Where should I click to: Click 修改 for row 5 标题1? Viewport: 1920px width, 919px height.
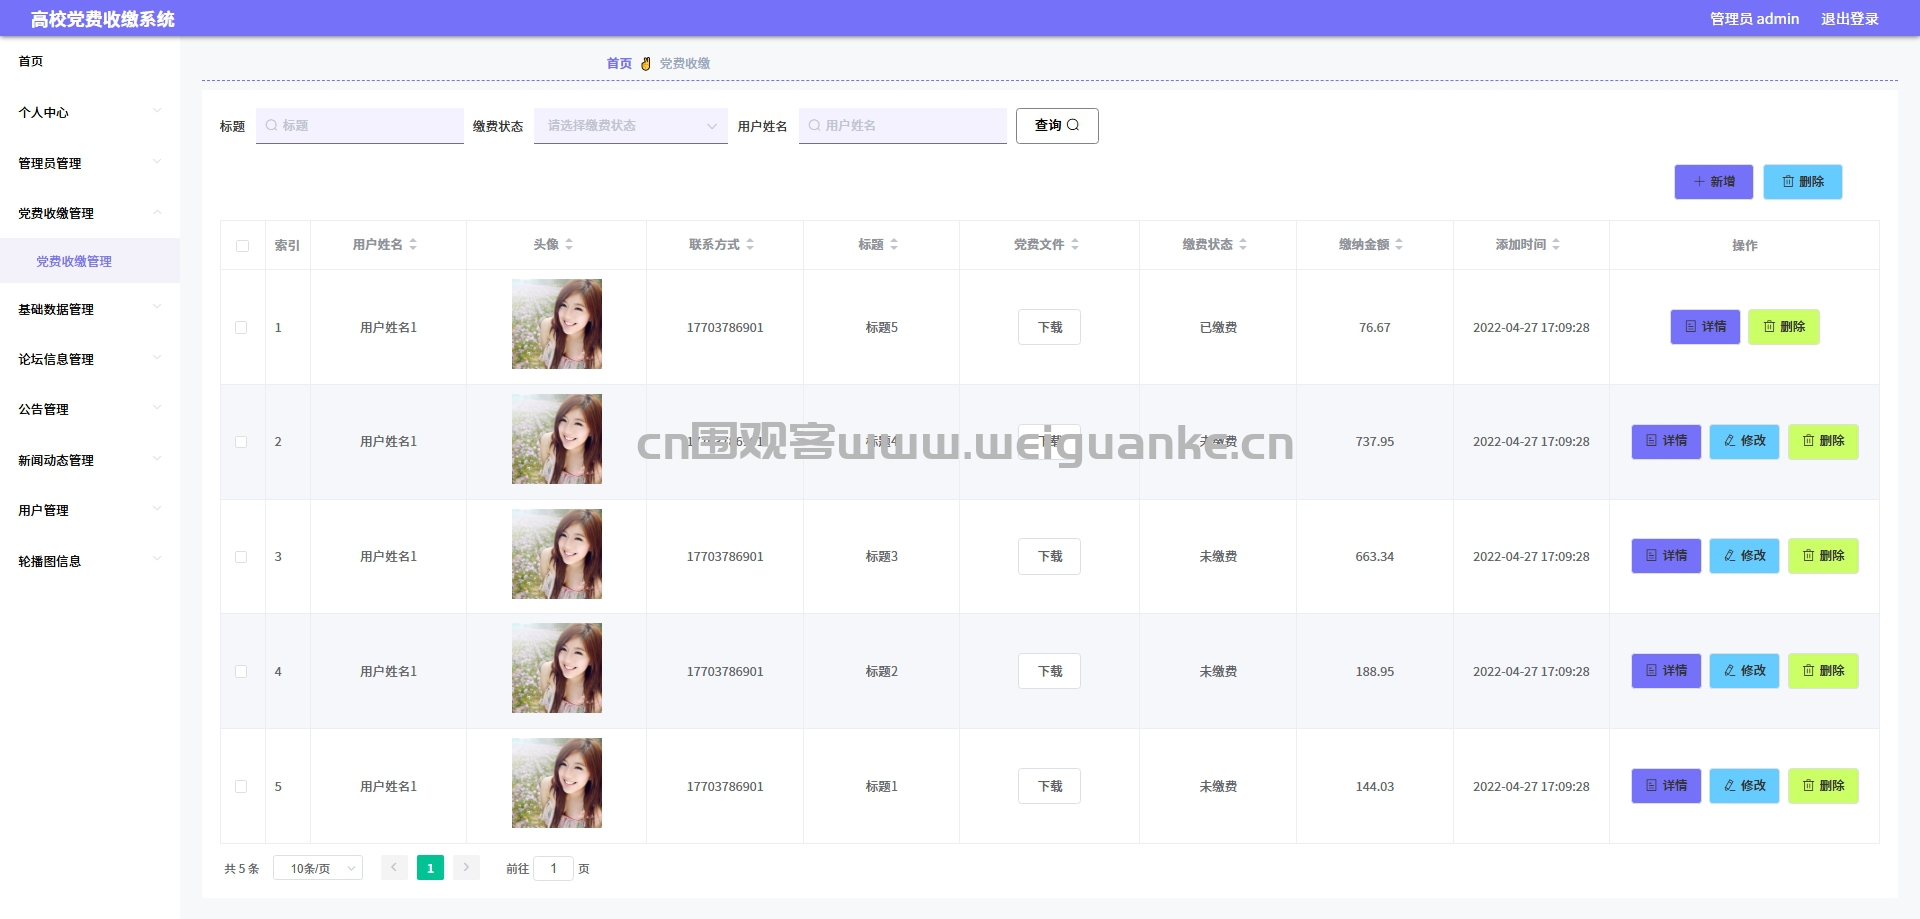(x=1744, y=786)
